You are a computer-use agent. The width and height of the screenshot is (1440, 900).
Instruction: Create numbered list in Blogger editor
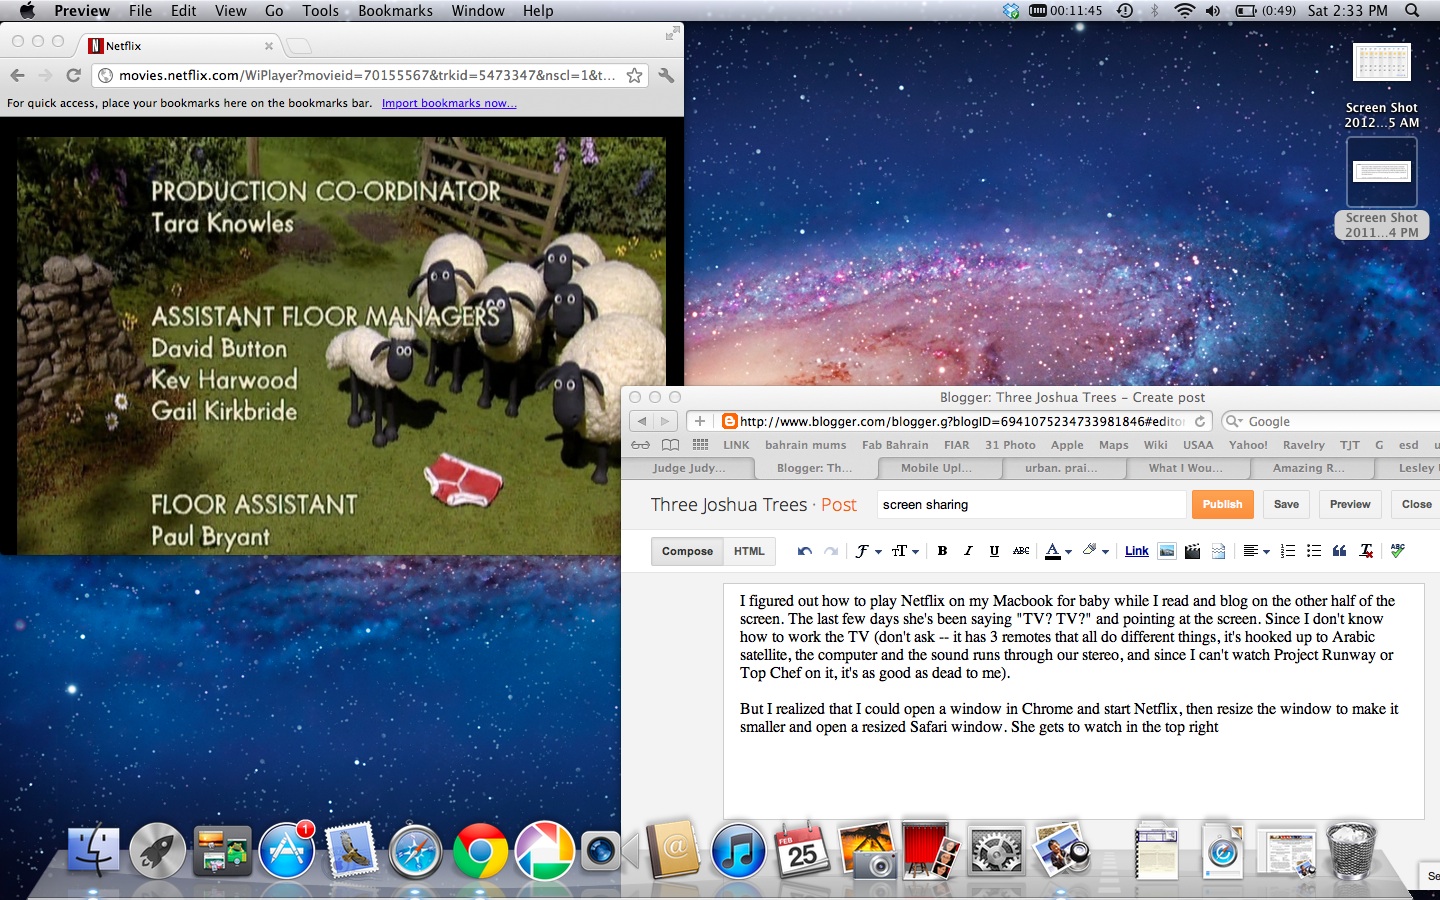(x=1288, y=551)
